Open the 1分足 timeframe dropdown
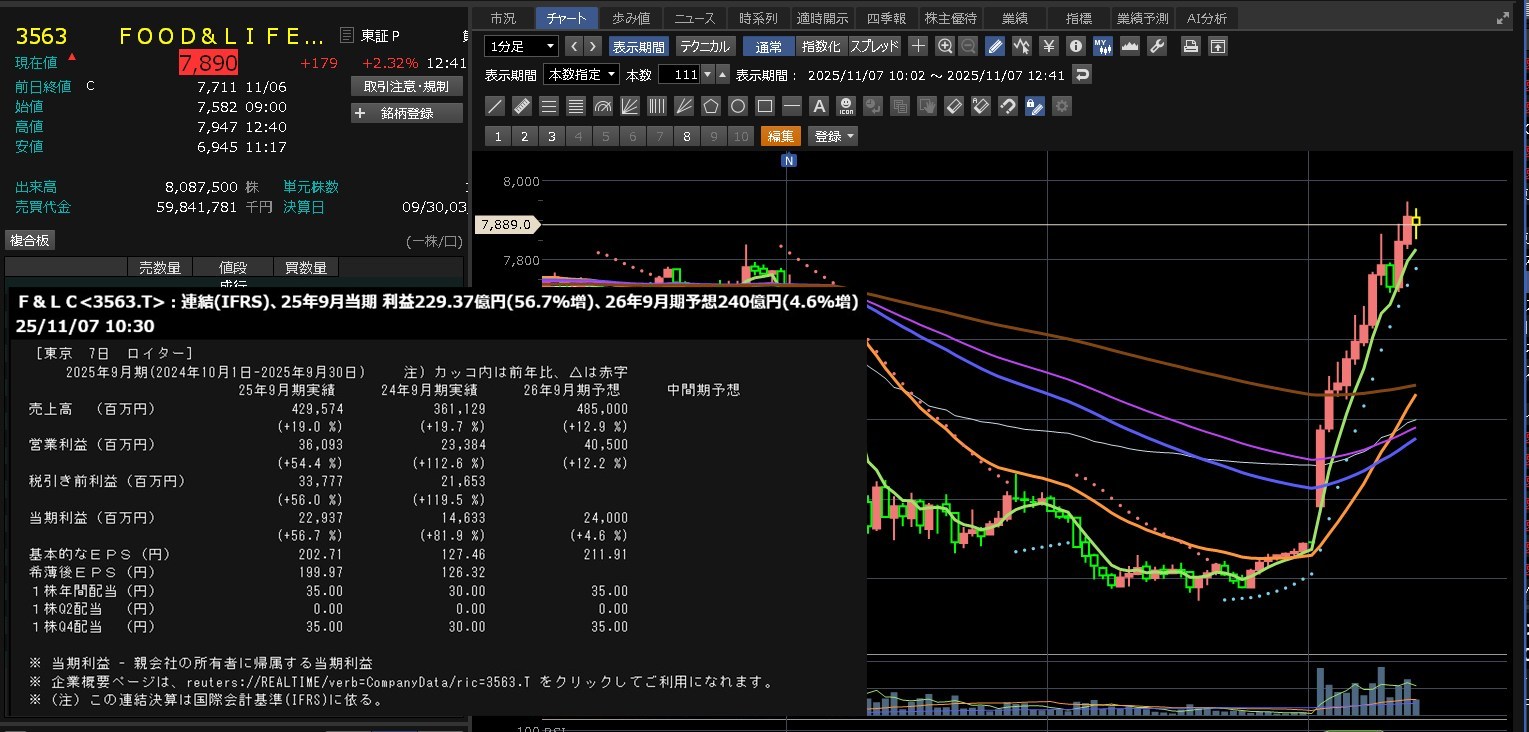This screenshot has height=732, width=1529. click(x=521, y=46)
